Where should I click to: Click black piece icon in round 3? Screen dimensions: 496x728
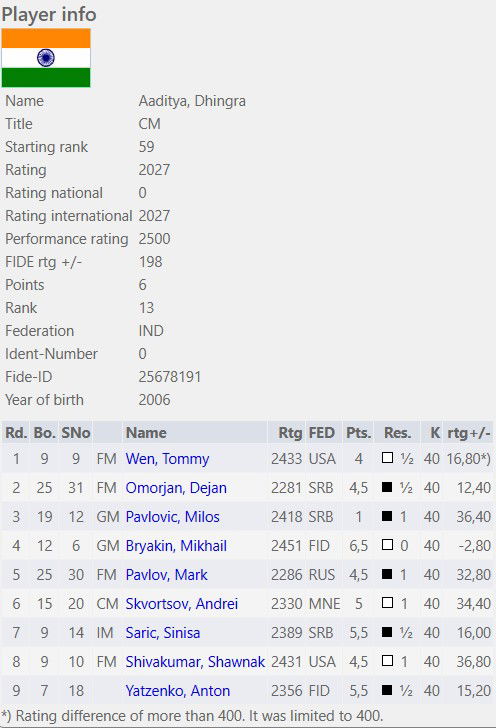pyautogui.click(x=387, y=516)
